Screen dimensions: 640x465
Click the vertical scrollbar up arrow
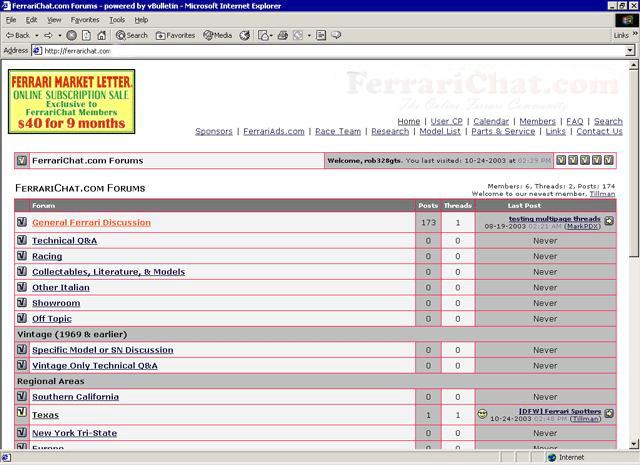(x=633, y=65)
